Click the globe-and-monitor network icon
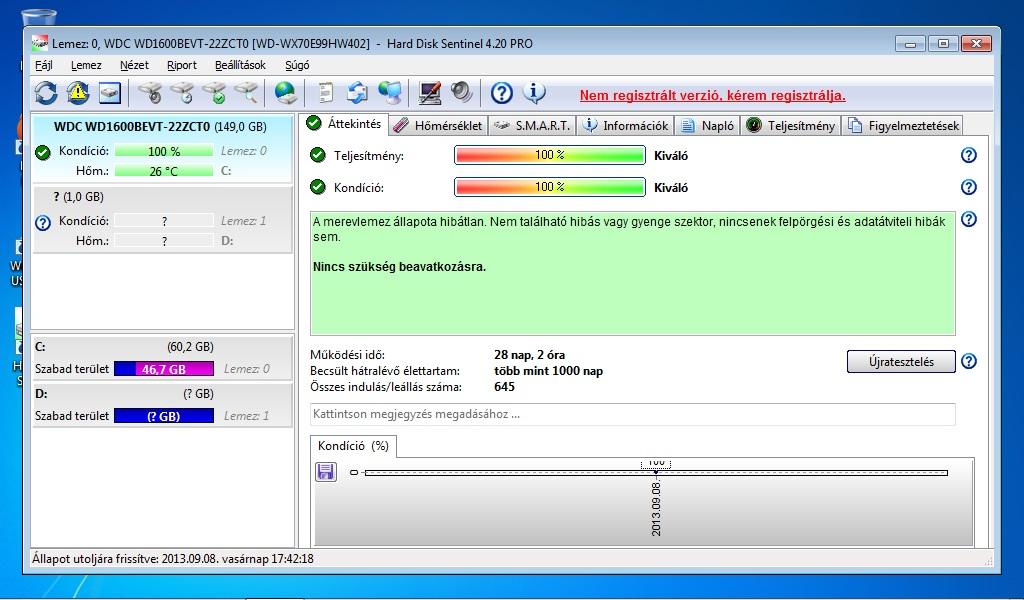Image resolution: width=1024 pixels, height=600 pixels. [390, 93]
